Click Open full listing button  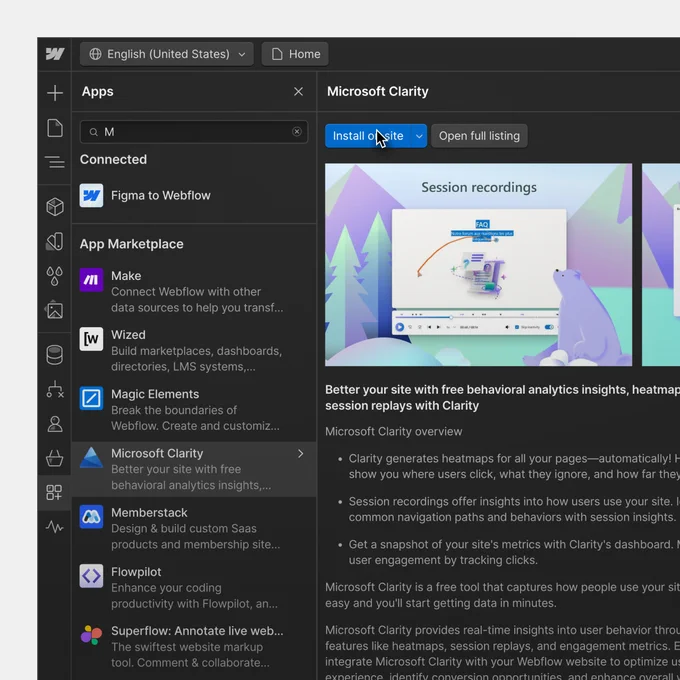[479, 136]
